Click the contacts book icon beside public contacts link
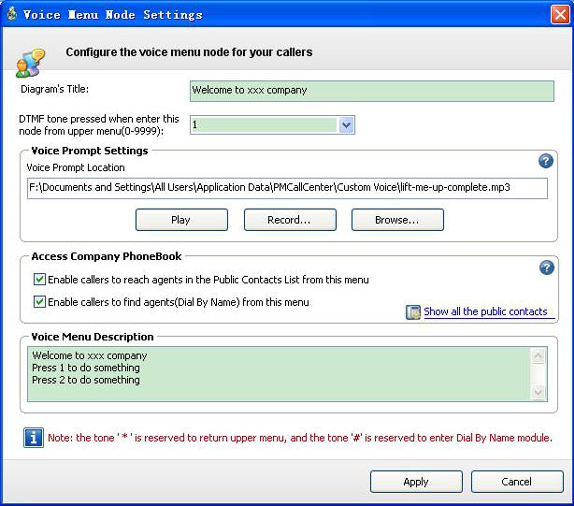Screen dimensions: 574x506 click(x=413, y=312)
